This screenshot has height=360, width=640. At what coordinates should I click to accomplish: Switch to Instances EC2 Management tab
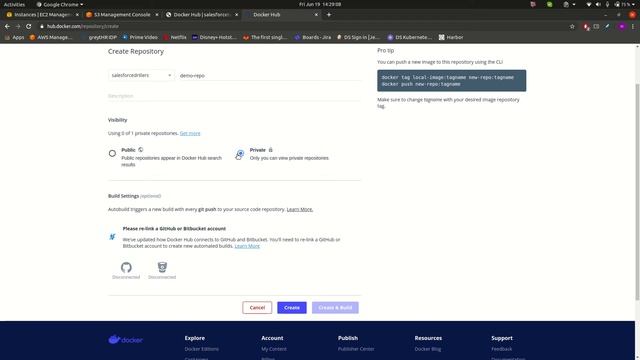click(42, 15)
